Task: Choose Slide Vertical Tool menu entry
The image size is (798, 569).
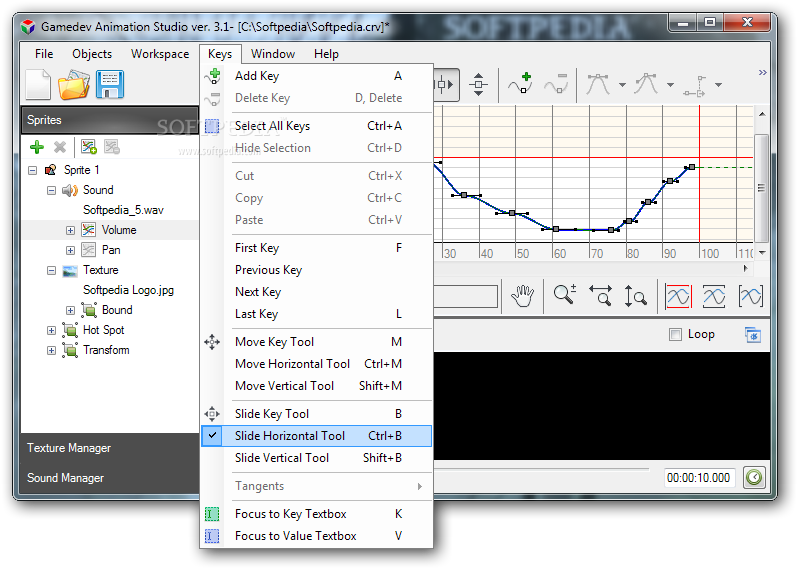Action: click(x=316, y=458)
